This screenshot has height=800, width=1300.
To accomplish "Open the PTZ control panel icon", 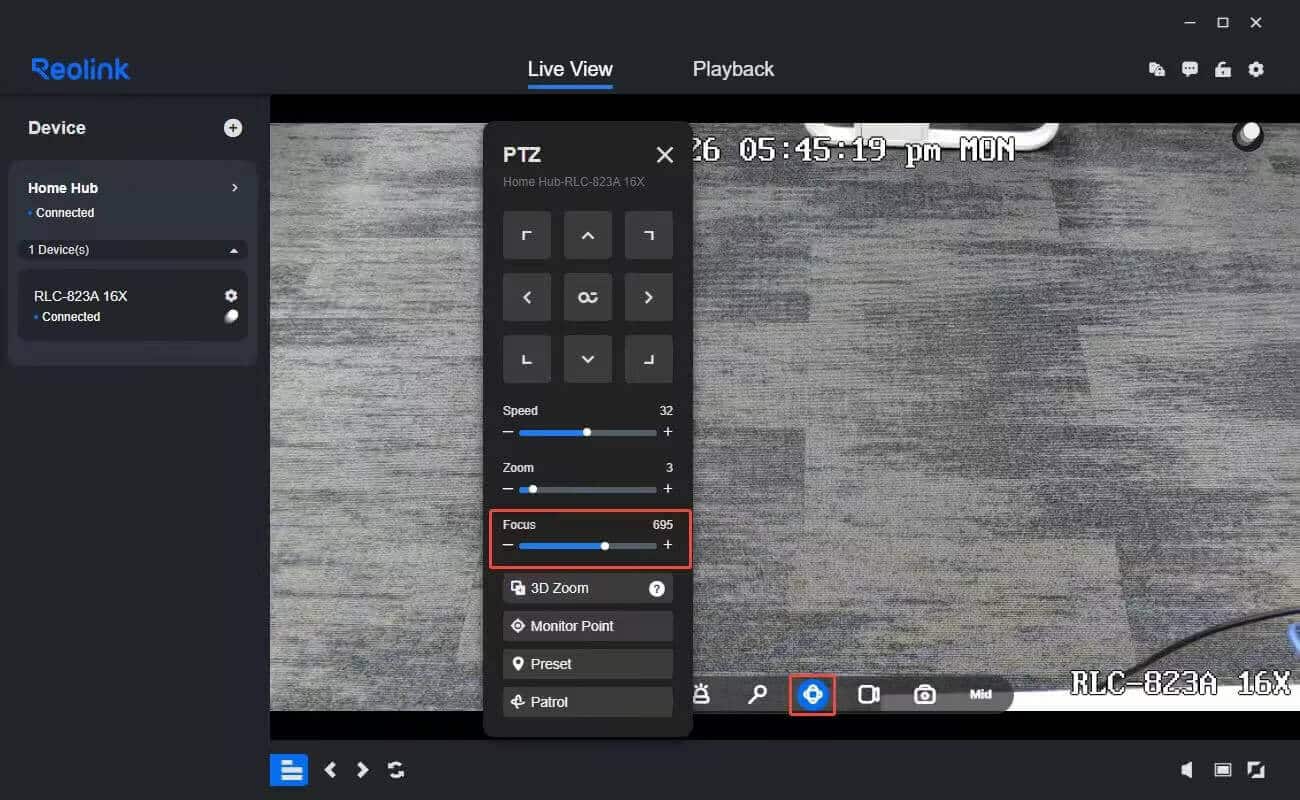I will click(812, 695).
